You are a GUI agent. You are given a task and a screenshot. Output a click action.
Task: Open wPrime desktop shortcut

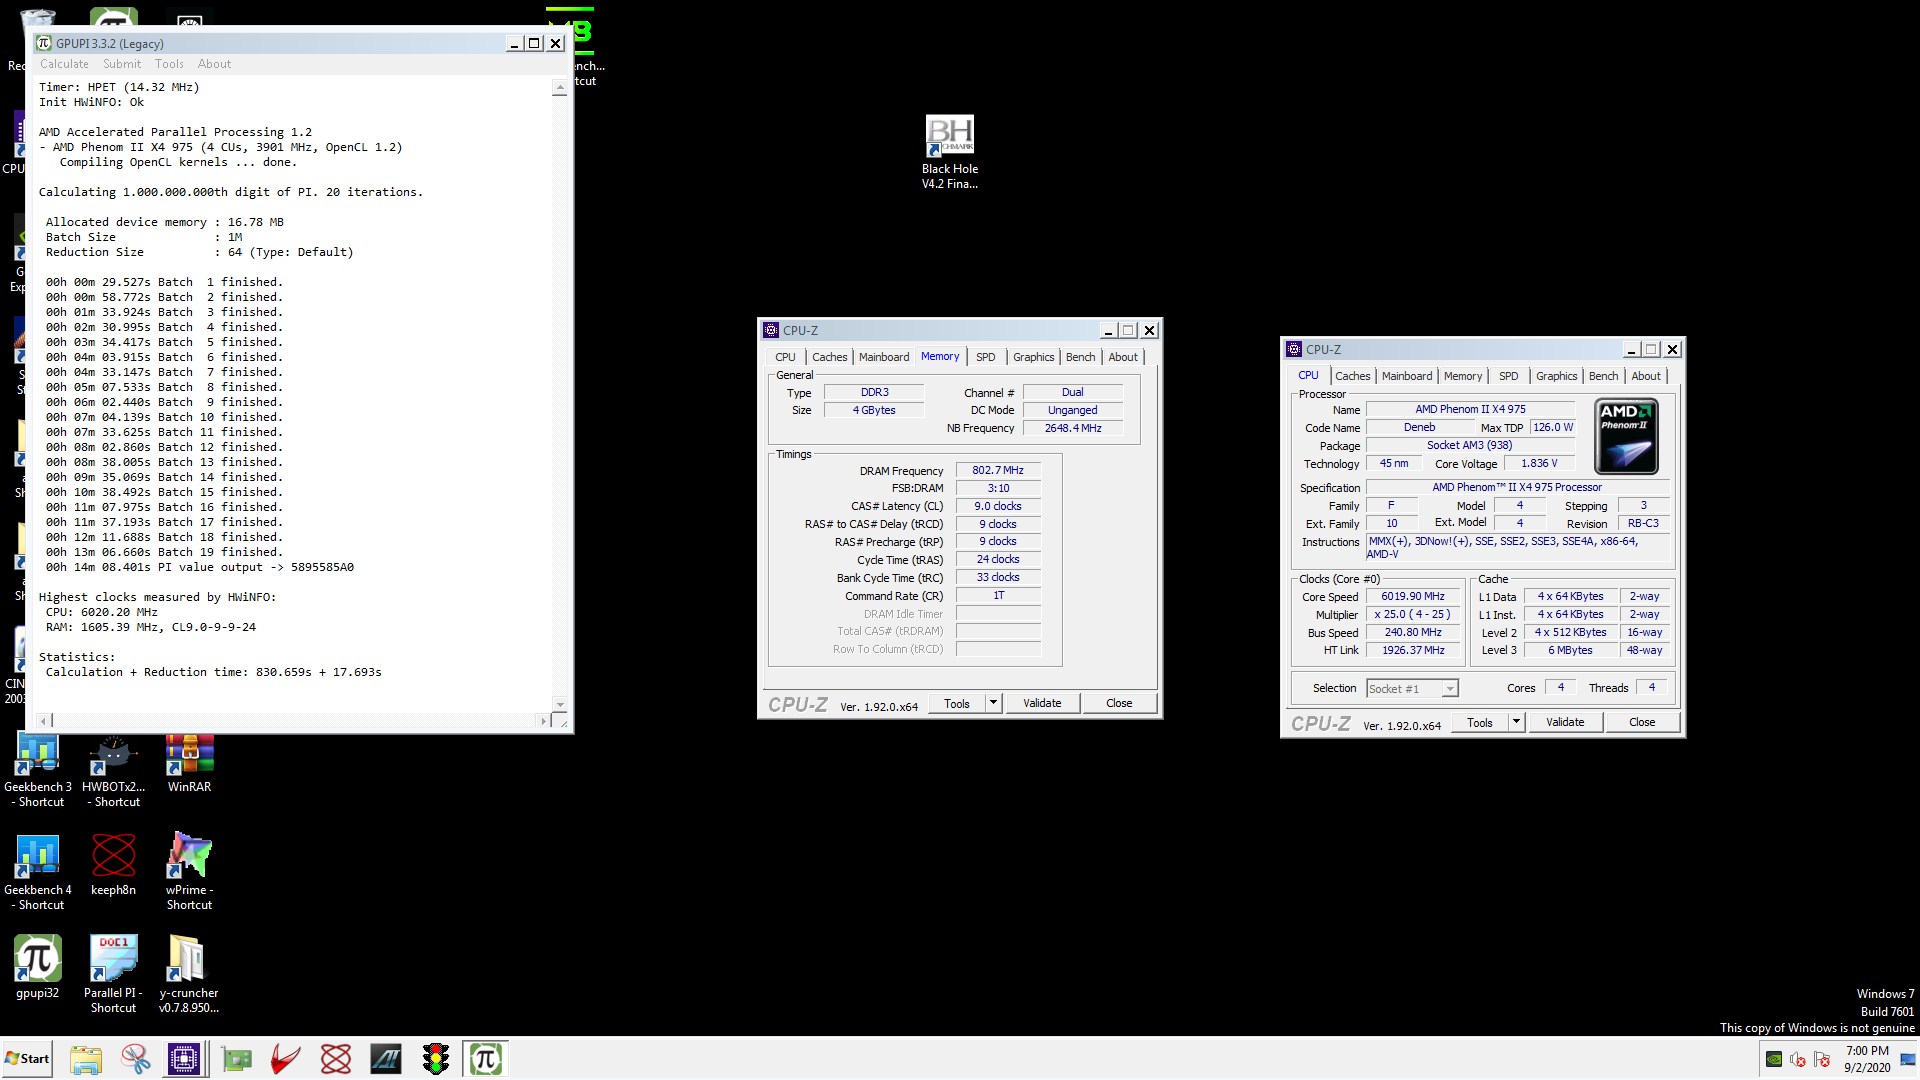(x=189, y=871)
